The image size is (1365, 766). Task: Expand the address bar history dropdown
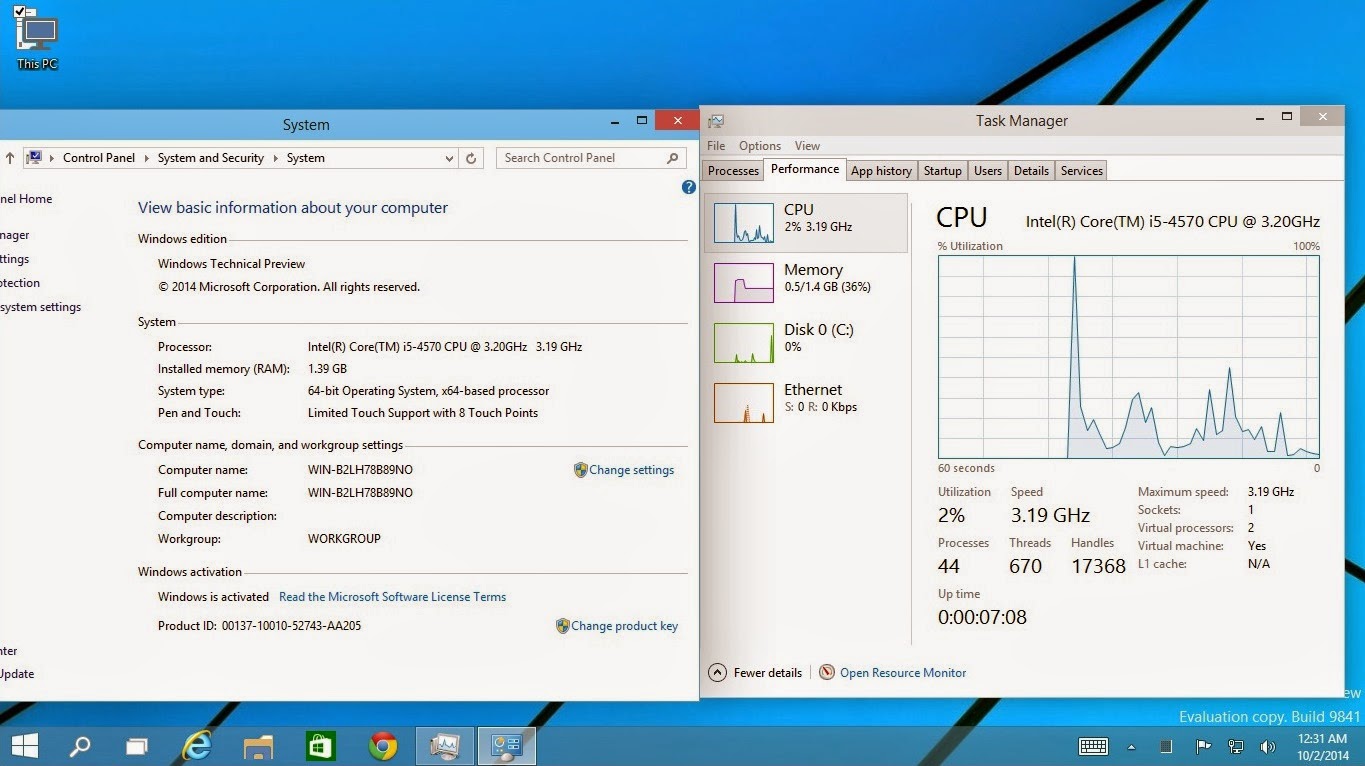[x=449, y=158]
